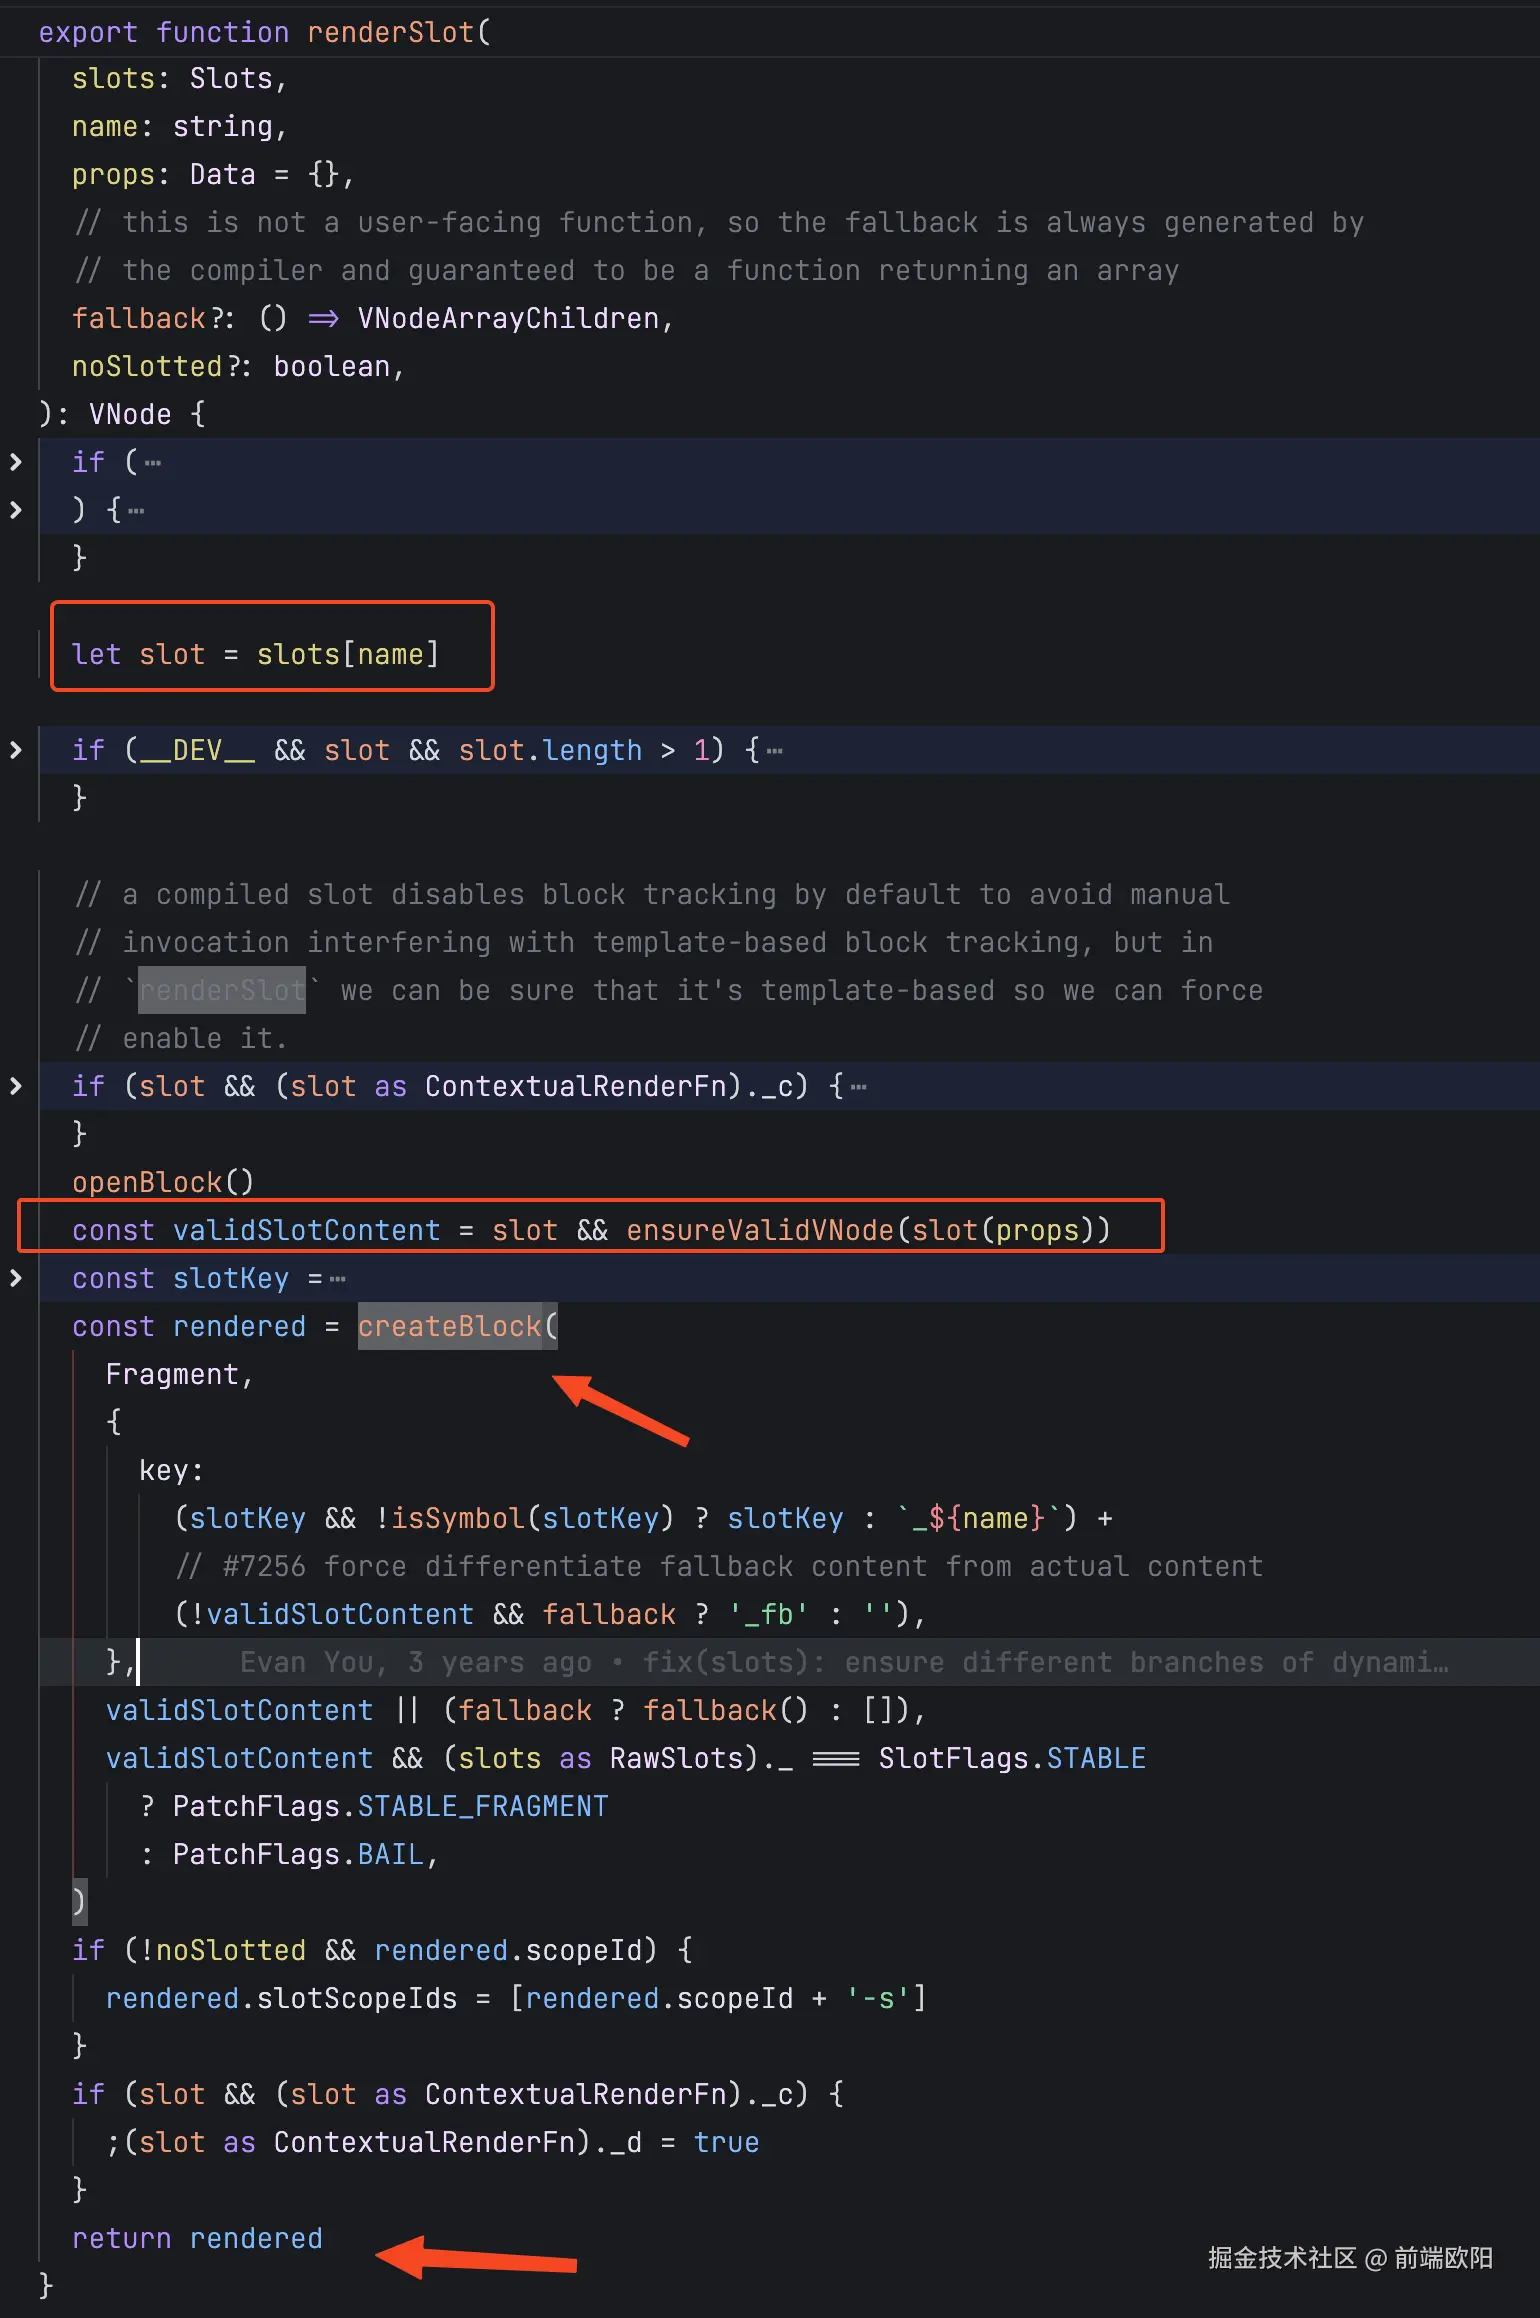Click "): VNode {" return type line
Image resolution: width=1540 pixels, height=2318 pixels.
[122, 414]
